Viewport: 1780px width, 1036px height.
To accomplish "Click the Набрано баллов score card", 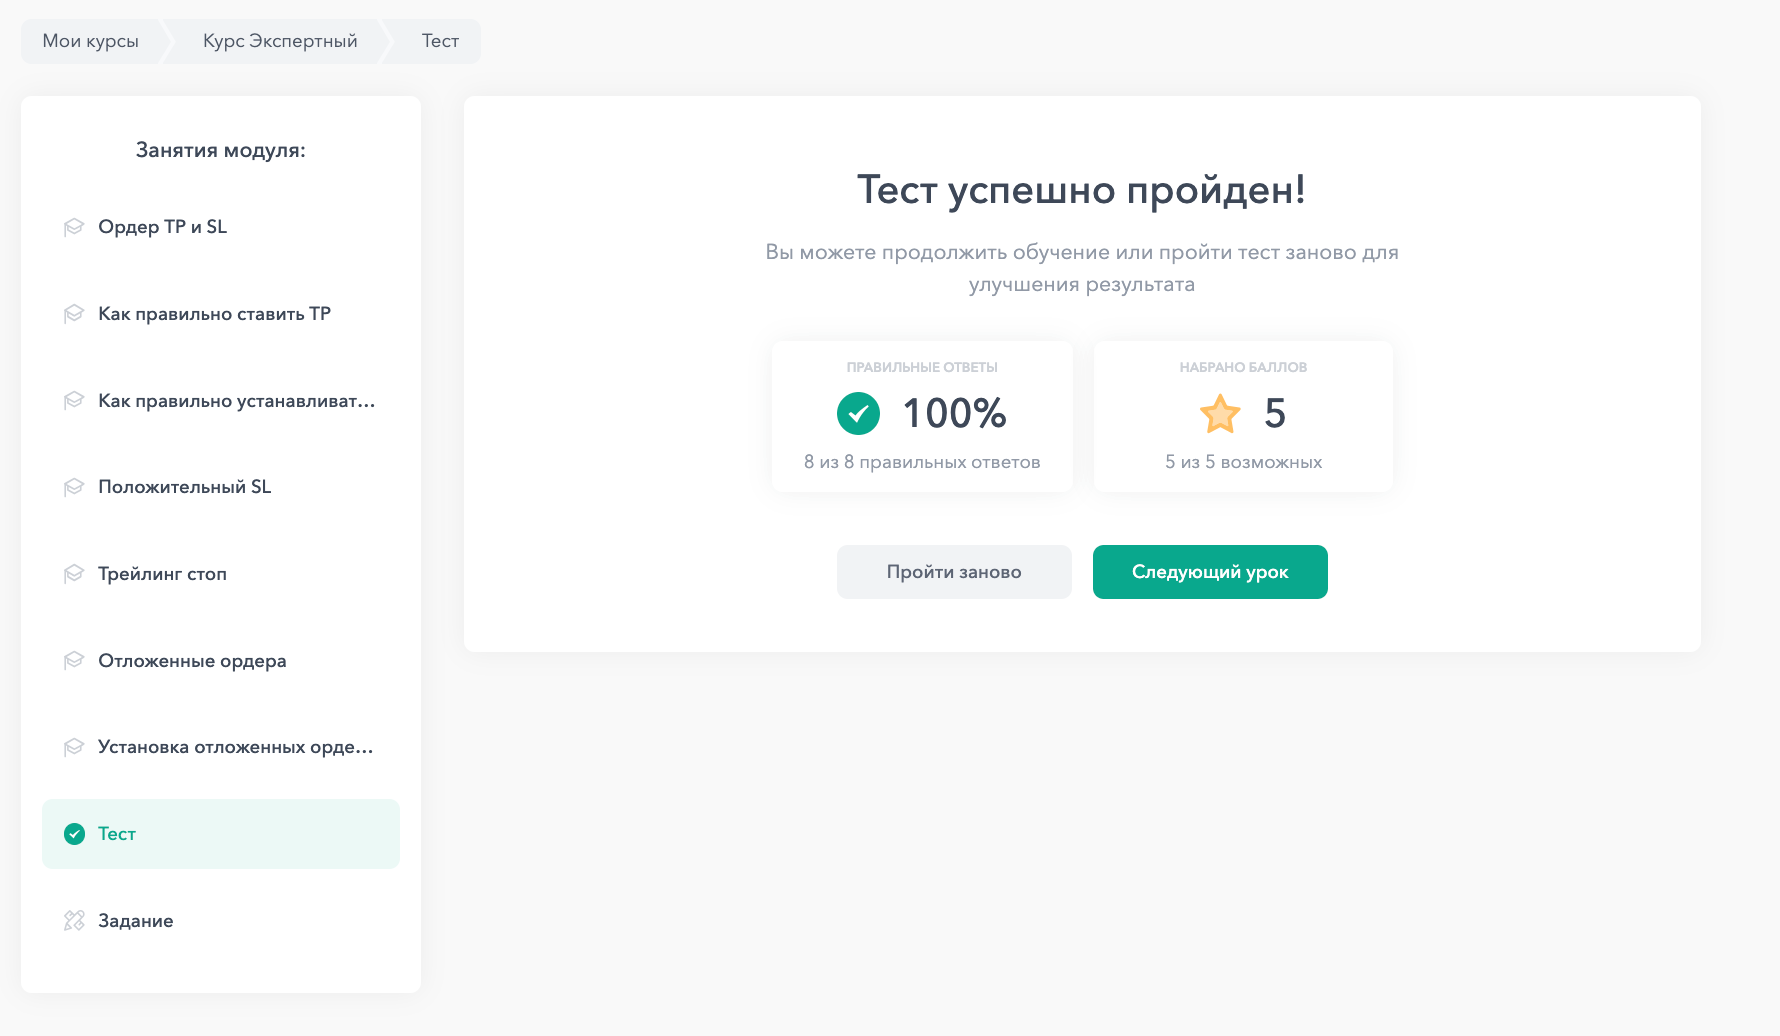I will tap(1243, 416).
